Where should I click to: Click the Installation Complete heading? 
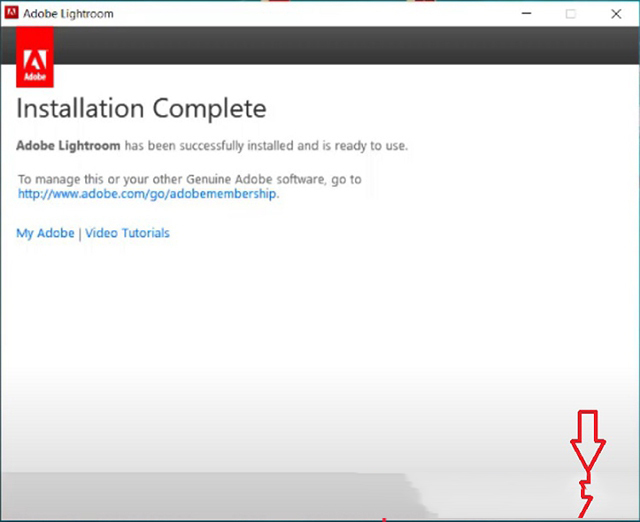[x=141, y=109]
